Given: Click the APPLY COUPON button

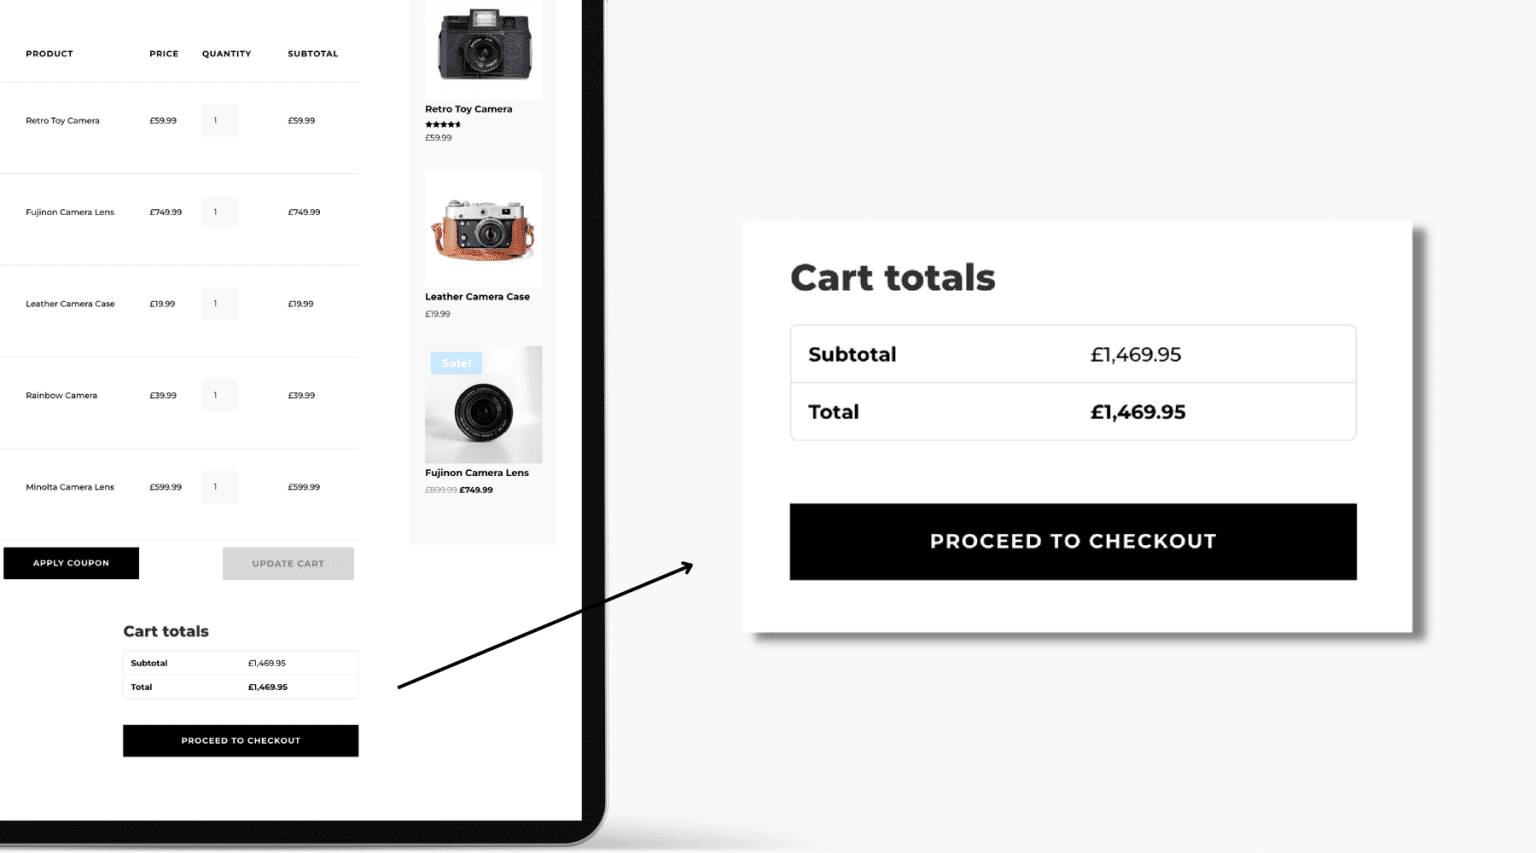Looking at the screenshot, I should coord(71,563).
